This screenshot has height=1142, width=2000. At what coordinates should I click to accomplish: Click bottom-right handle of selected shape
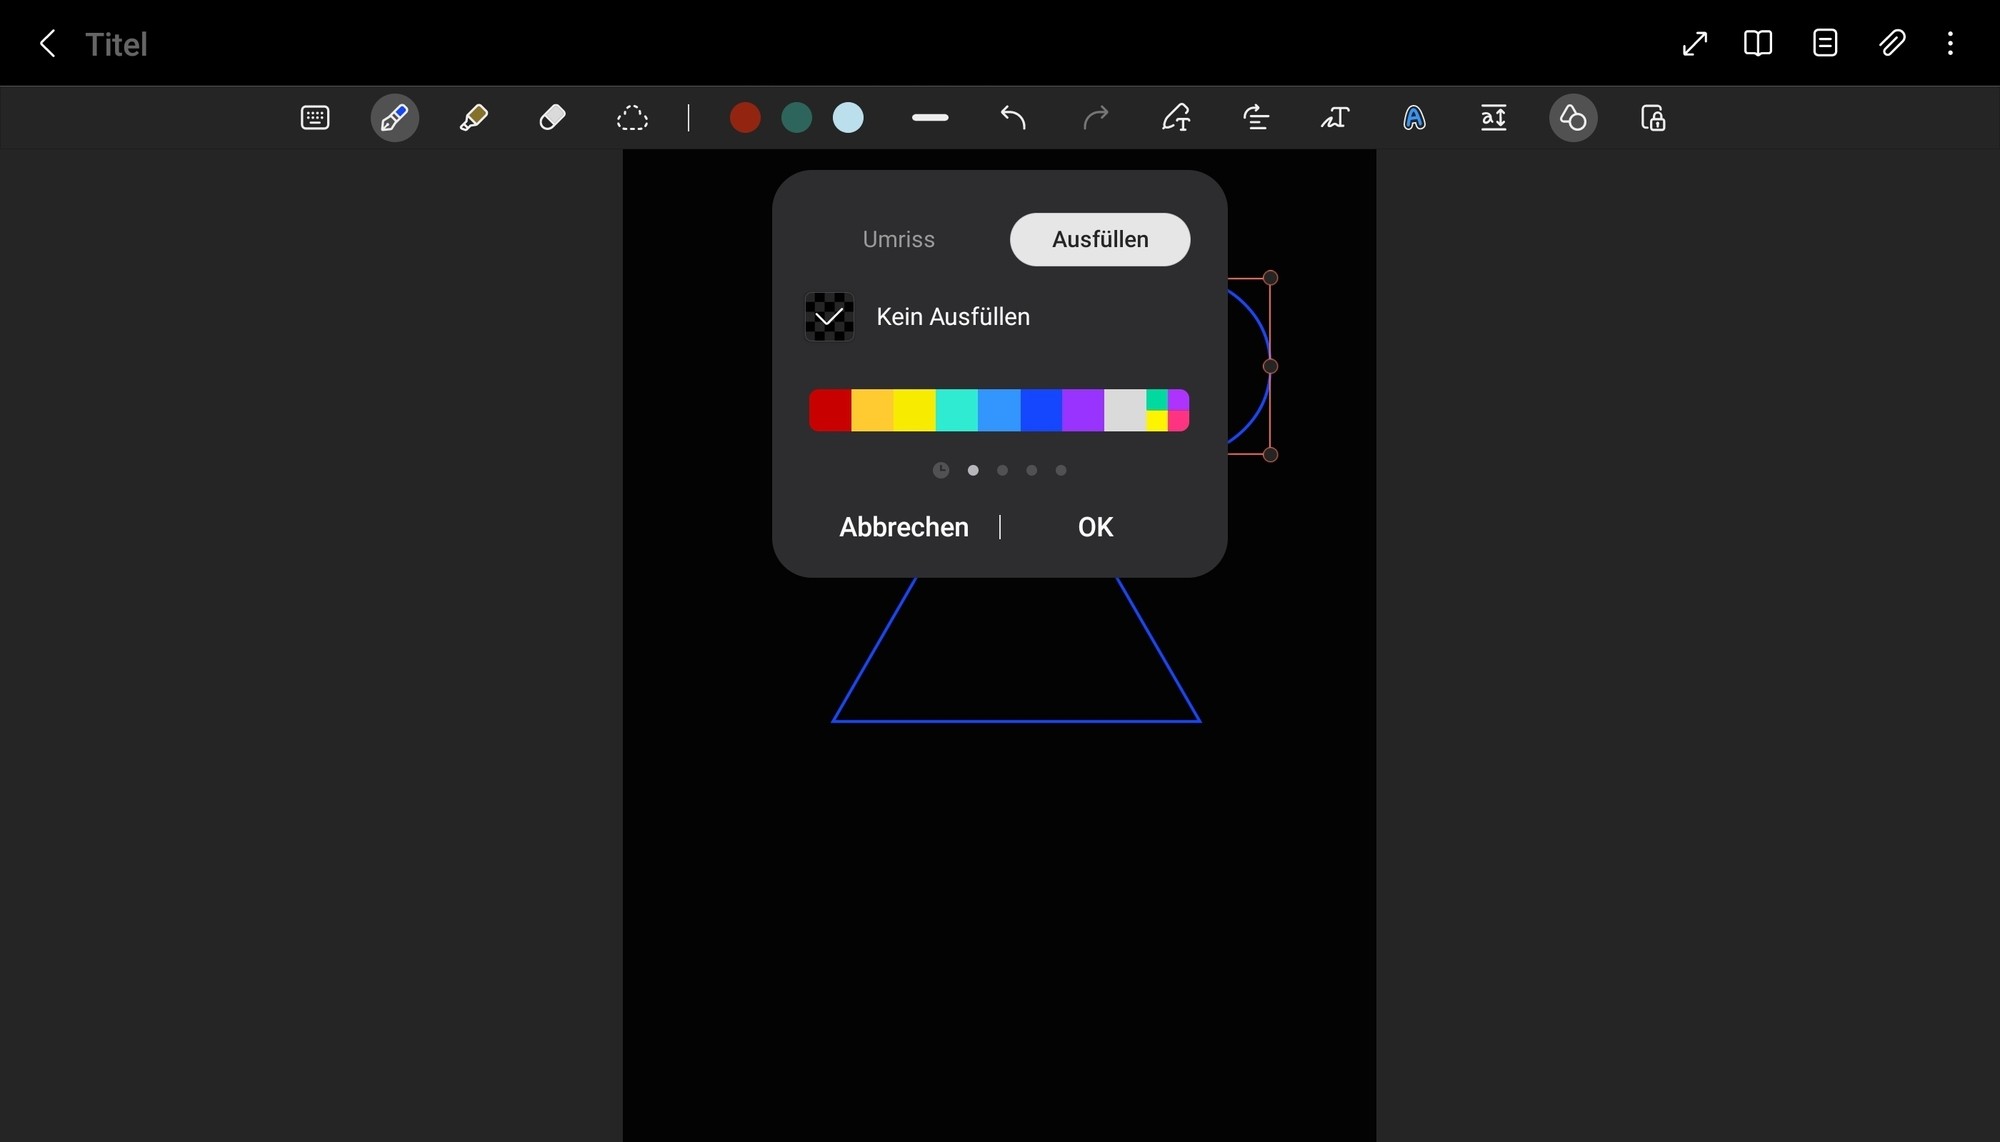(1270, 455)
